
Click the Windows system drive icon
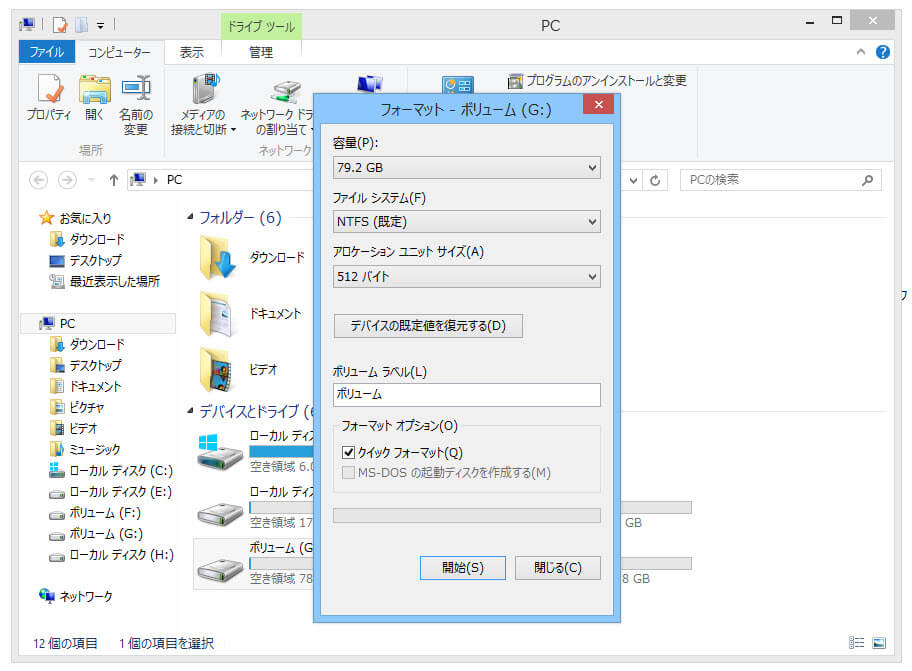219,452
